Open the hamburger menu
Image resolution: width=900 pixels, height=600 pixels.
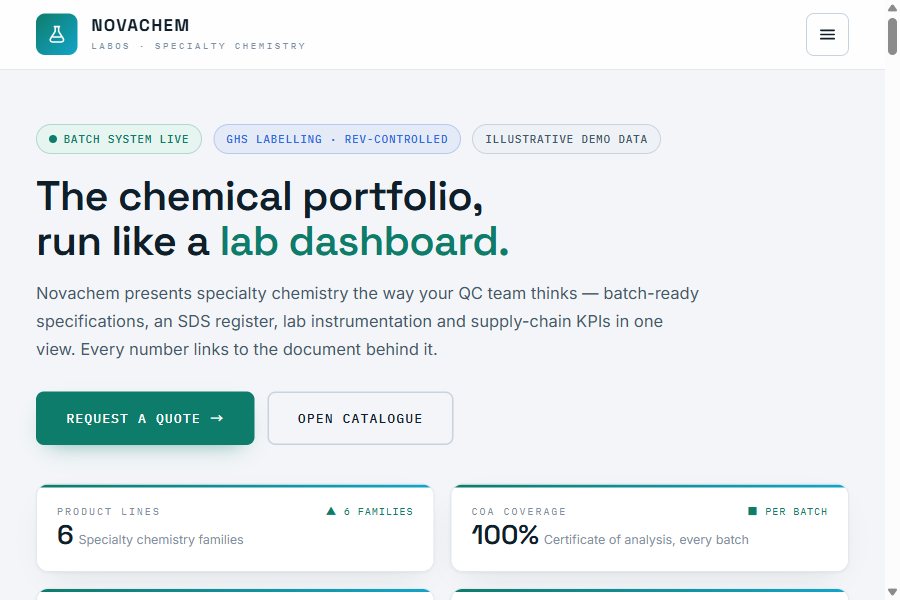point(827,34)
